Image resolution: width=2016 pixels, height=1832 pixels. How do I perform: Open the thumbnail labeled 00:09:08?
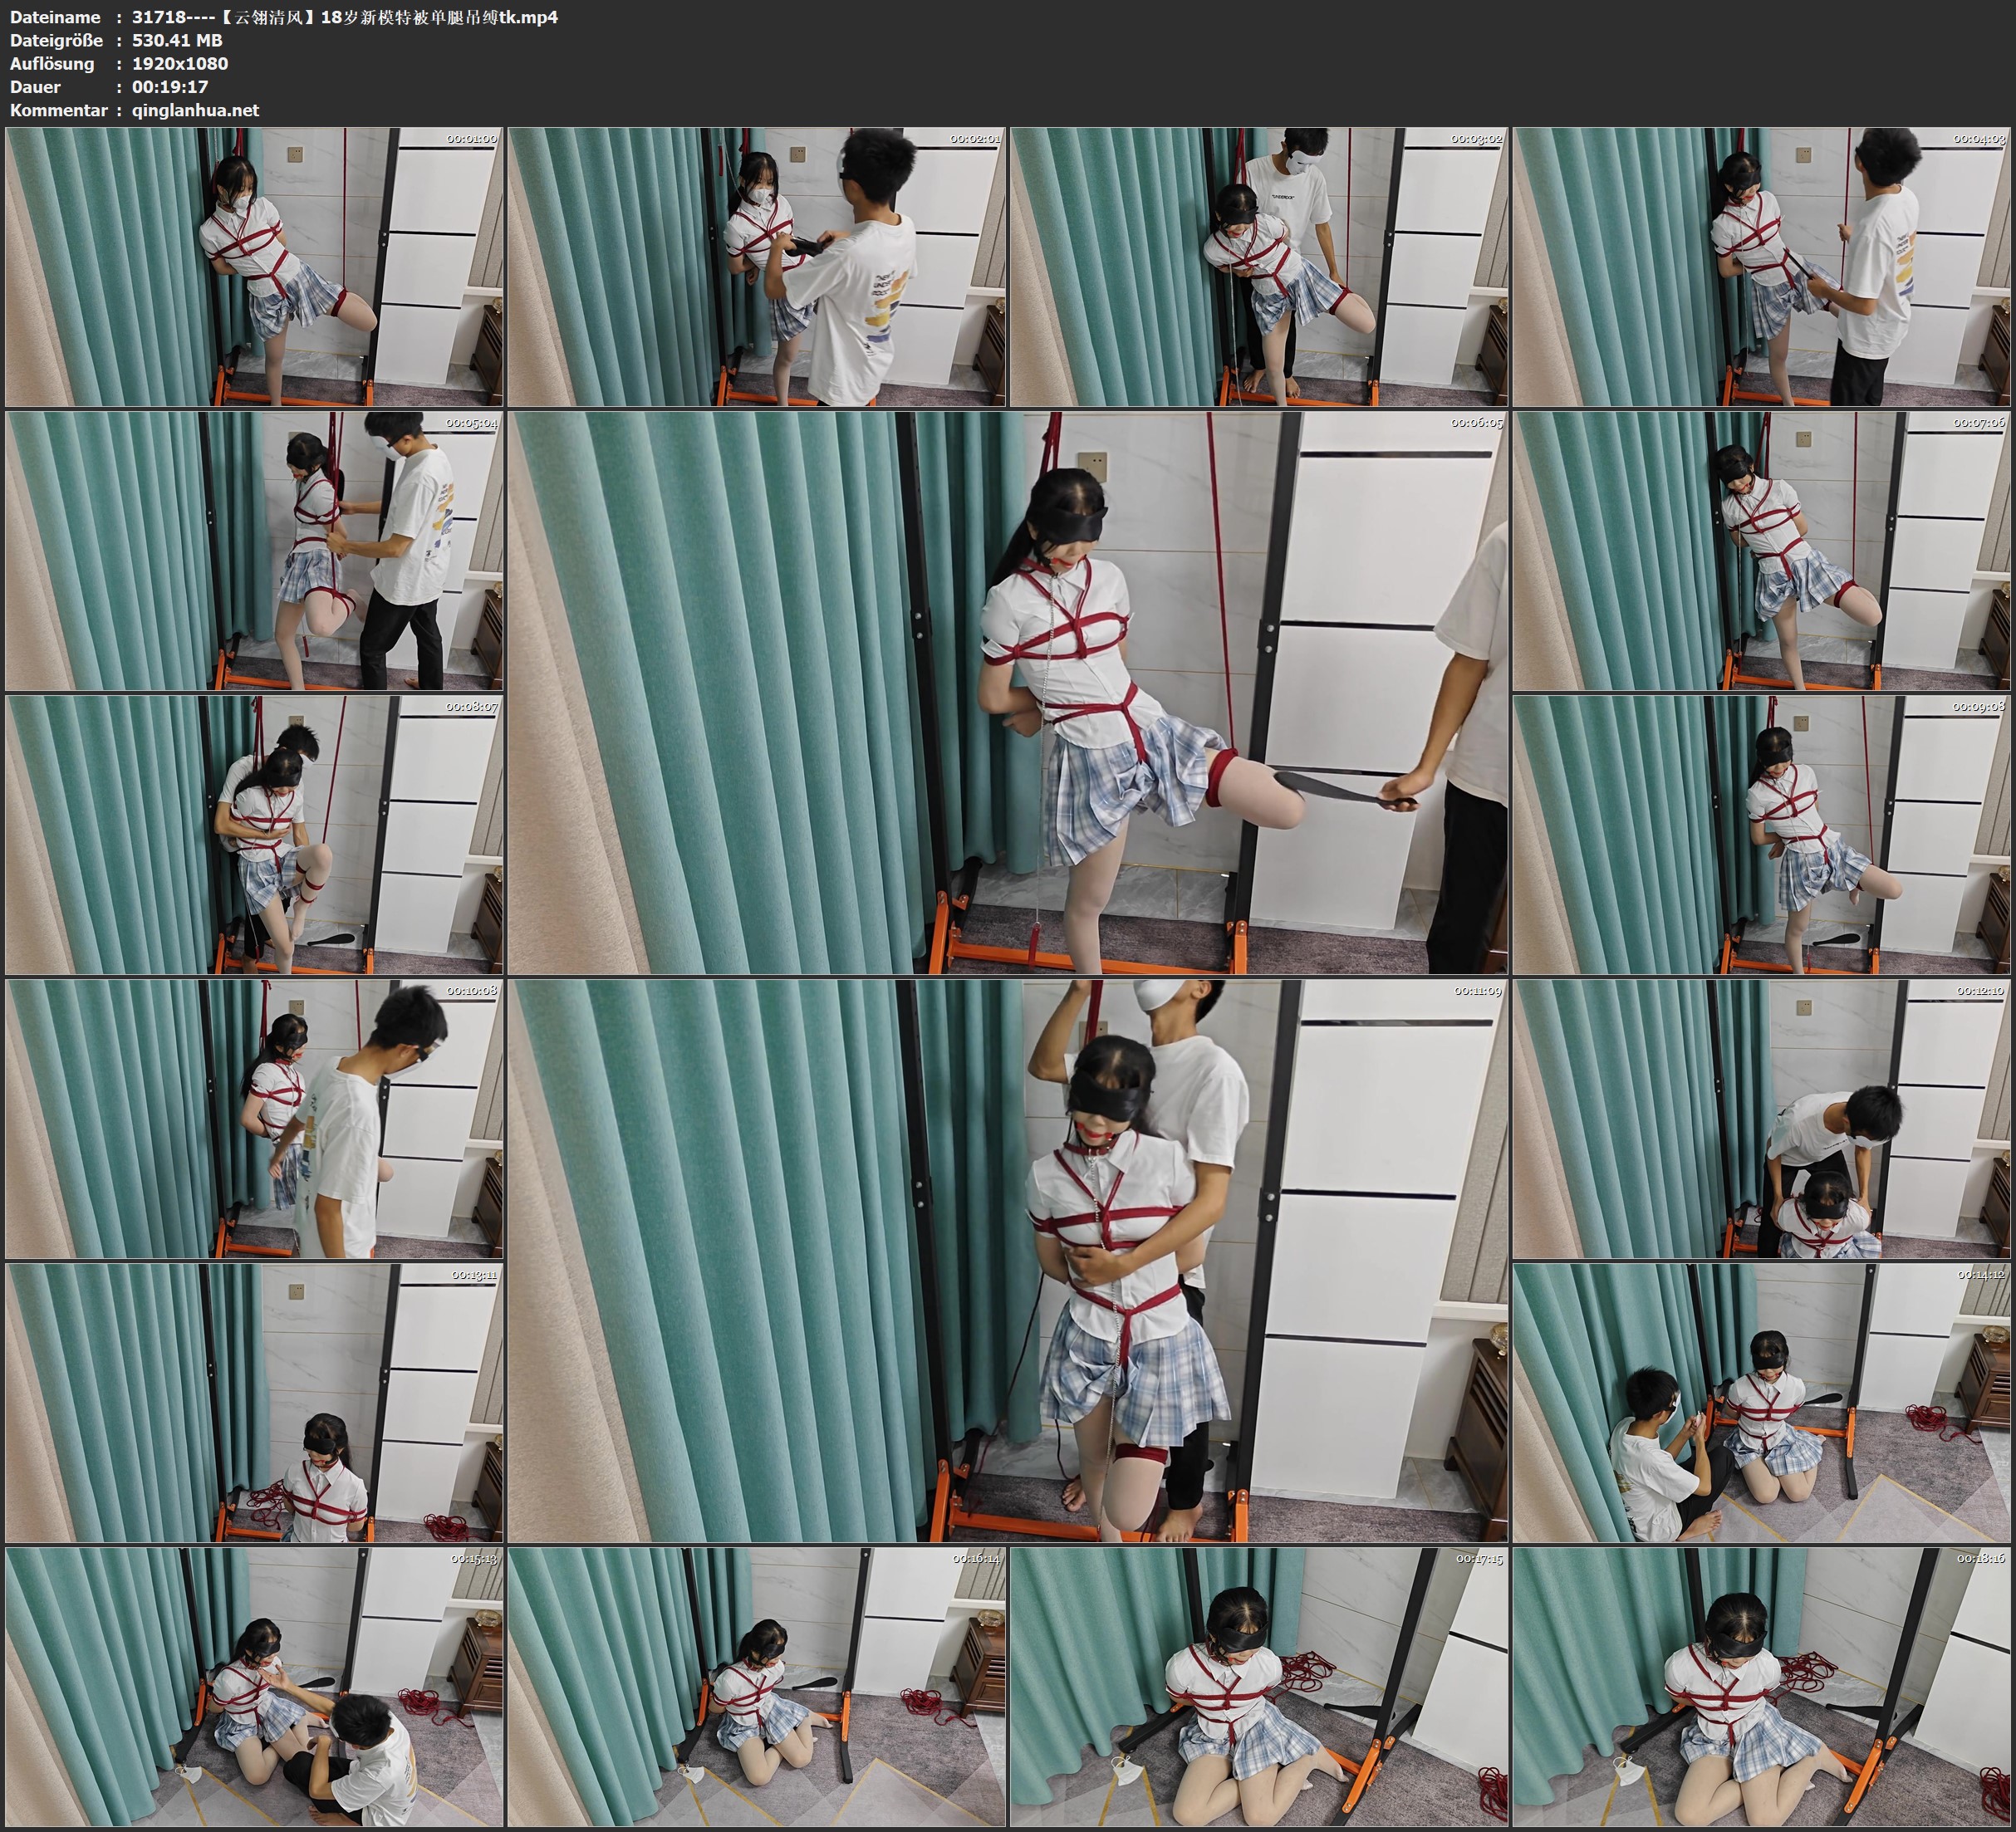click(1762, 835)
